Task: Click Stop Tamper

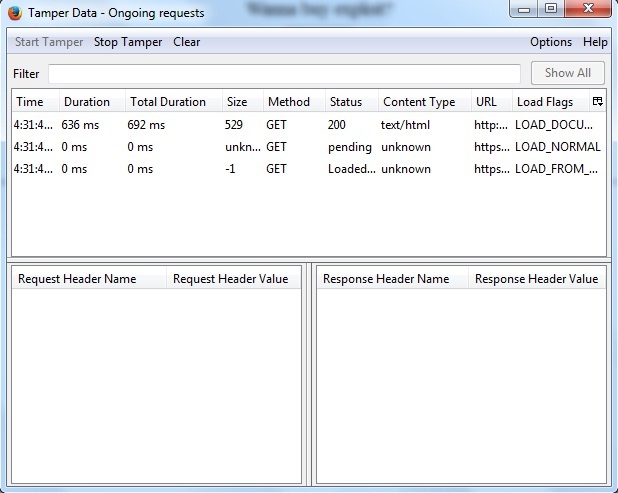Action: click(x=128, y=42)
